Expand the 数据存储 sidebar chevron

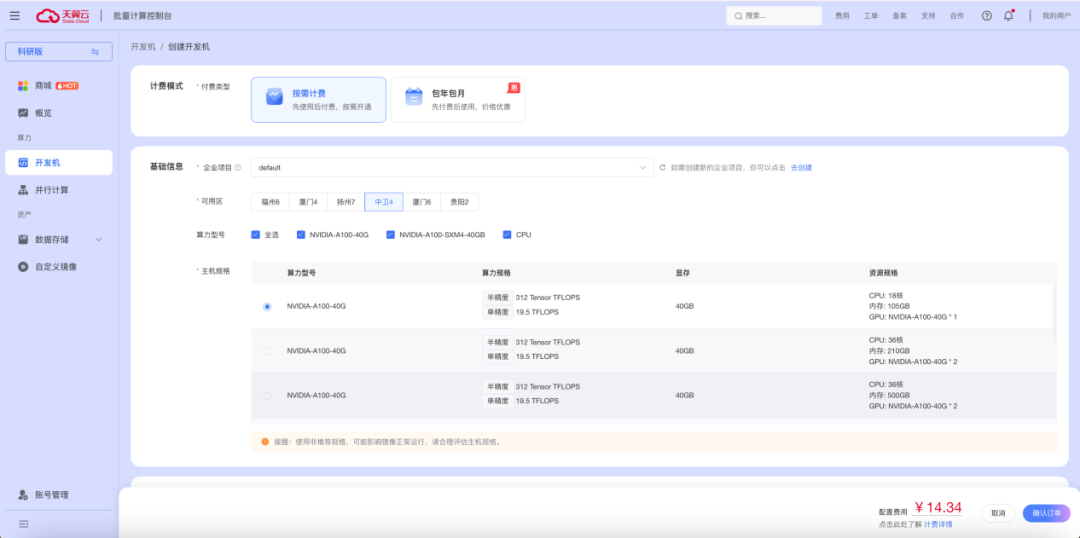tap(98, 240)
